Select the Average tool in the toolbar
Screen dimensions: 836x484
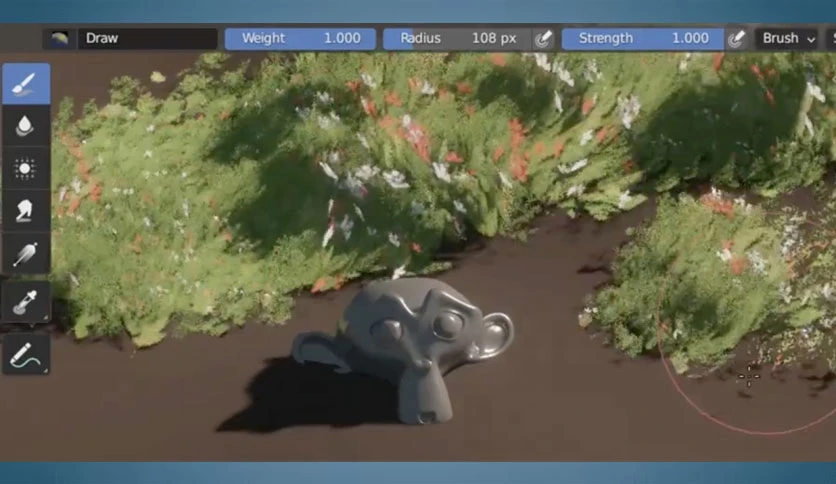pos(26,168)
